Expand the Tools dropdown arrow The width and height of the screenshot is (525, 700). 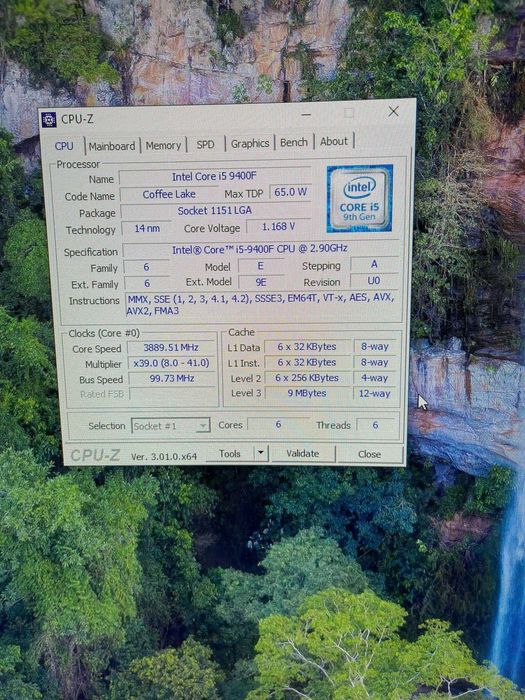261,454
